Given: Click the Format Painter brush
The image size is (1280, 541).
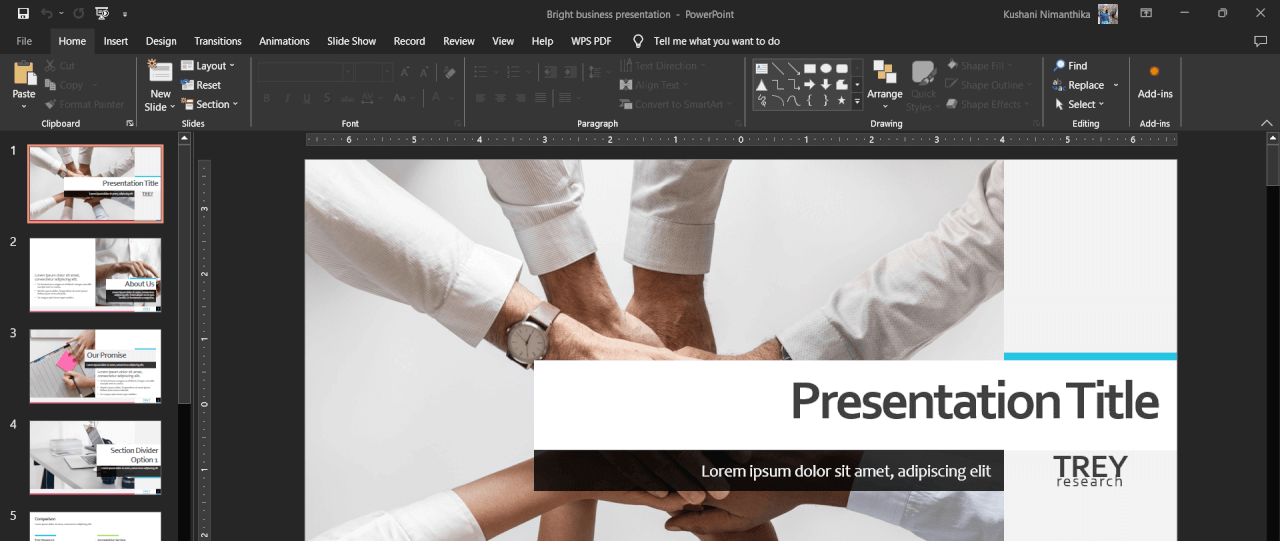Looking at the screenshot, I should click(x=50, y=104).
